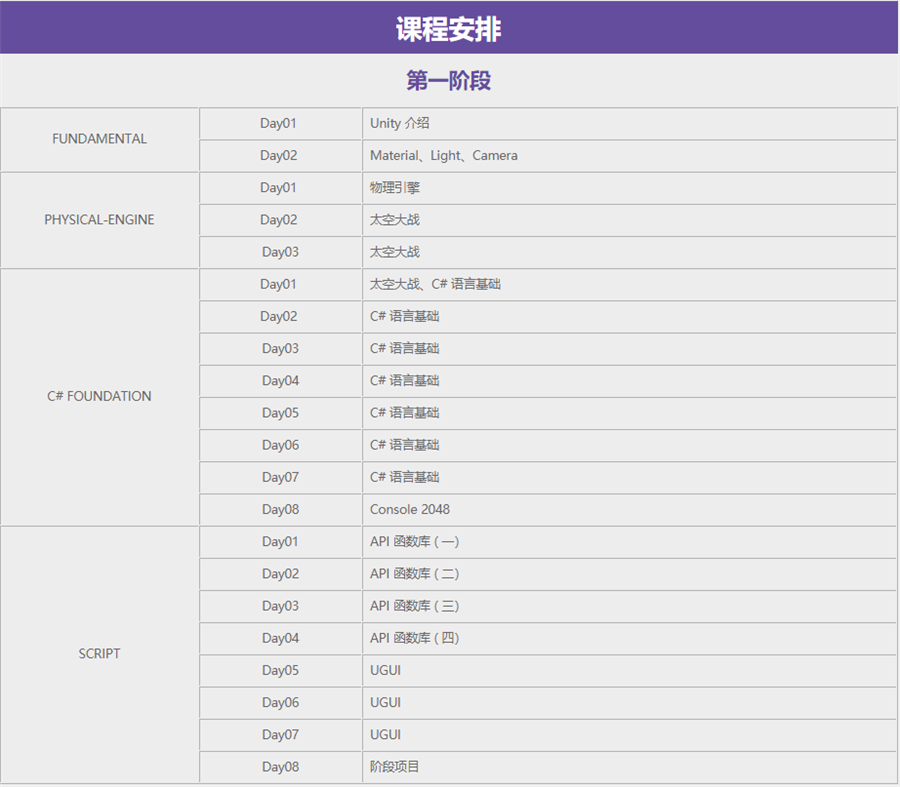Choose API 函数库（三）lesson
Image resolution: width=900 pixels, height=787 pixels.
(x=414, y=606)
